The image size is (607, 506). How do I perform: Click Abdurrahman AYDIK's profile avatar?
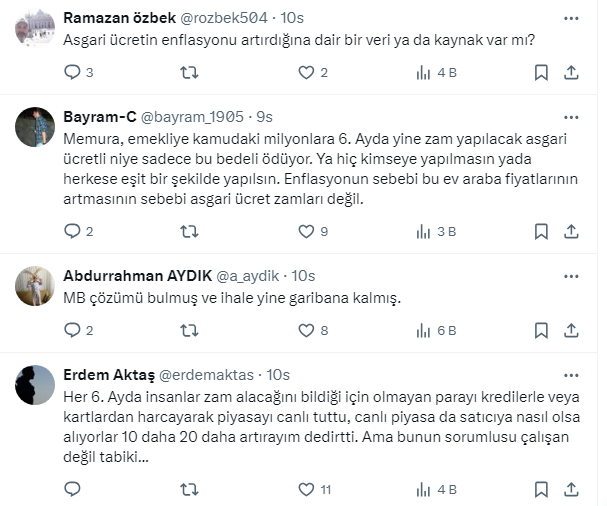[35, 287]
